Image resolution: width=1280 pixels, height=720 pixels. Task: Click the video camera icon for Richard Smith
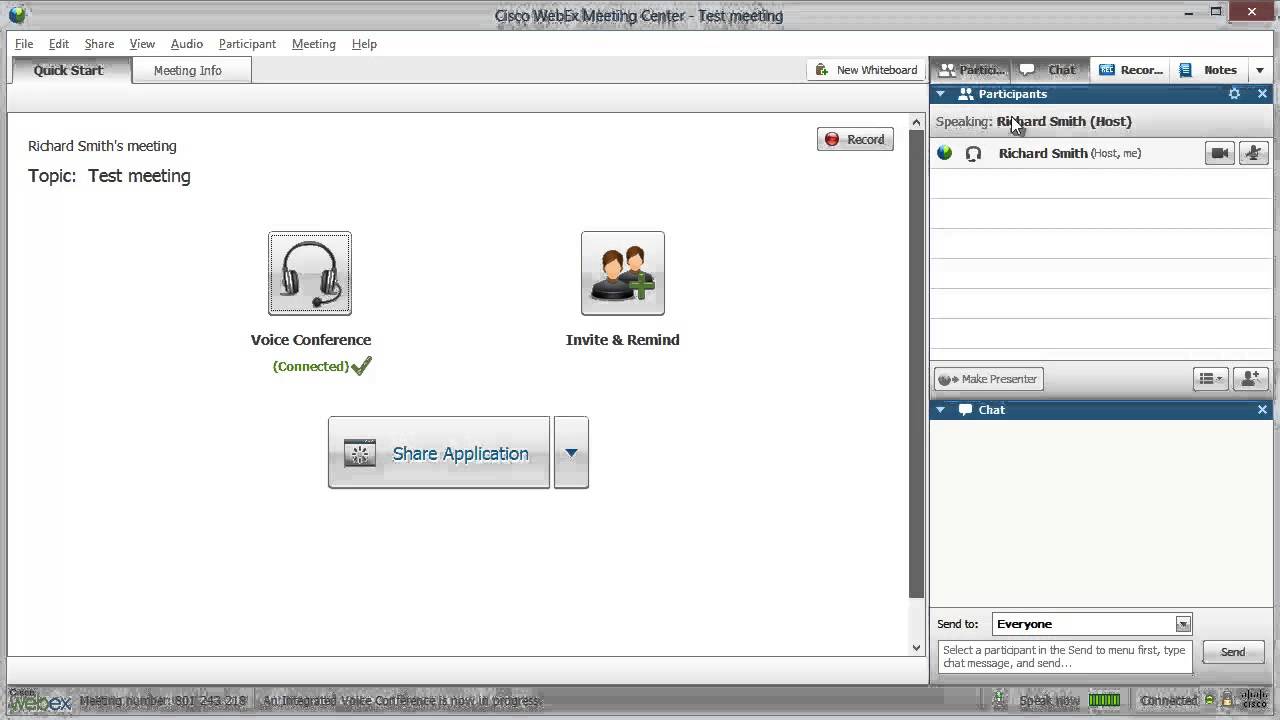coord(1220,153)
